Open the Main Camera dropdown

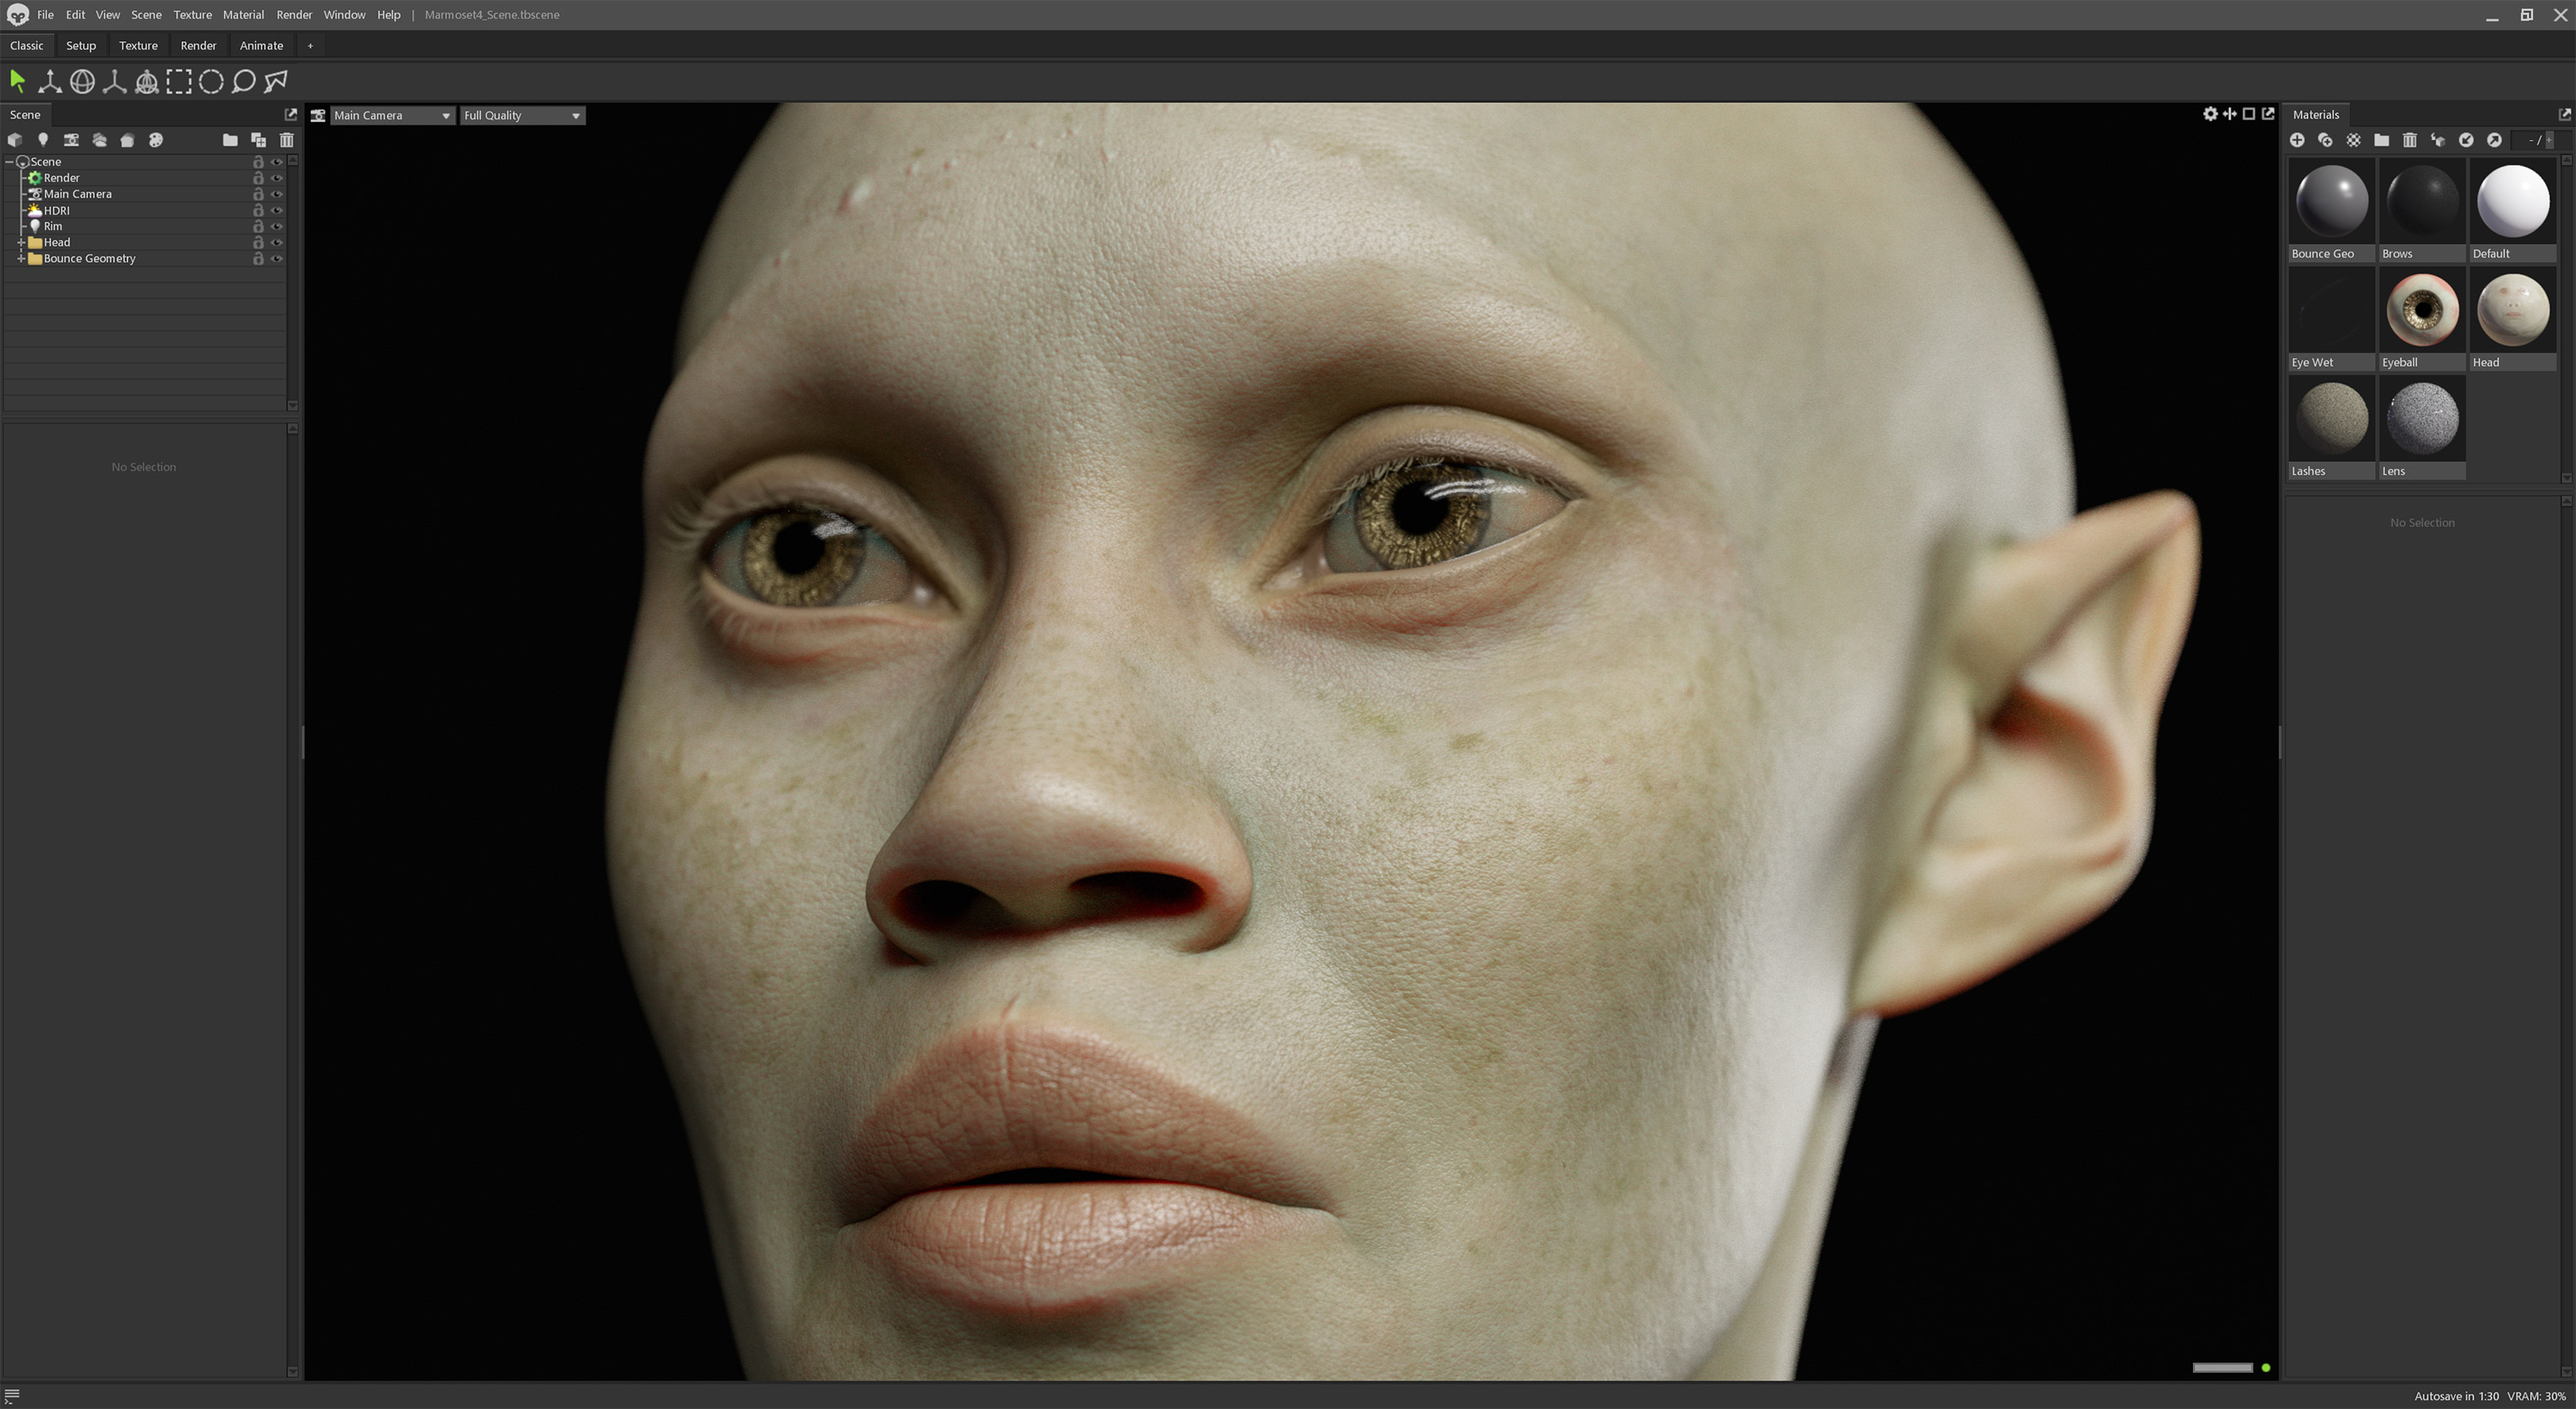(392, 115)
